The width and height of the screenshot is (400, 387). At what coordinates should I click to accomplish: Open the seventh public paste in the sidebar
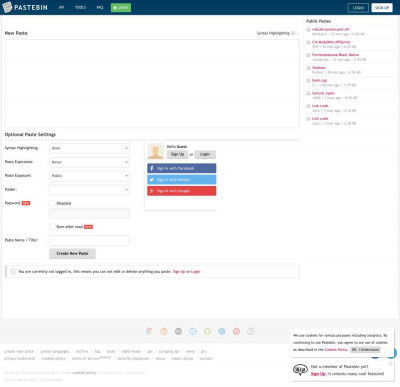(x=320, y=106)
